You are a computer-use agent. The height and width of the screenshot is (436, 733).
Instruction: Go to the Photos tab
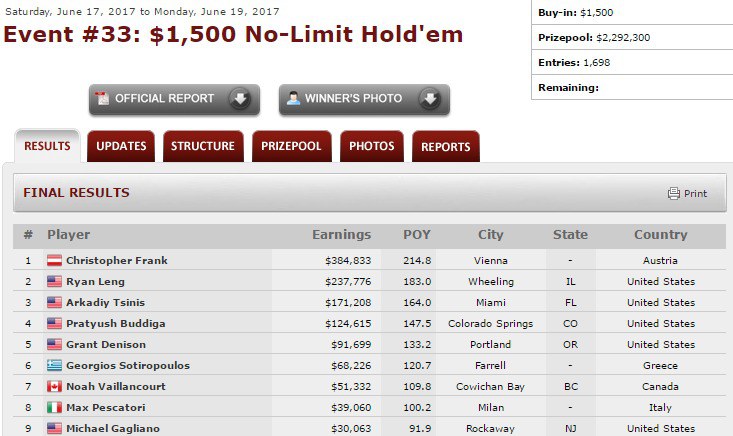point(372,147)
